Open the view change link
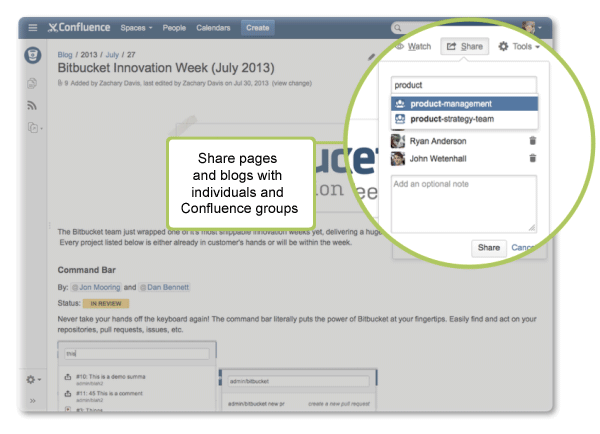Image resolution: width=600 pixels, height=434 pixels. click(292, 83)
